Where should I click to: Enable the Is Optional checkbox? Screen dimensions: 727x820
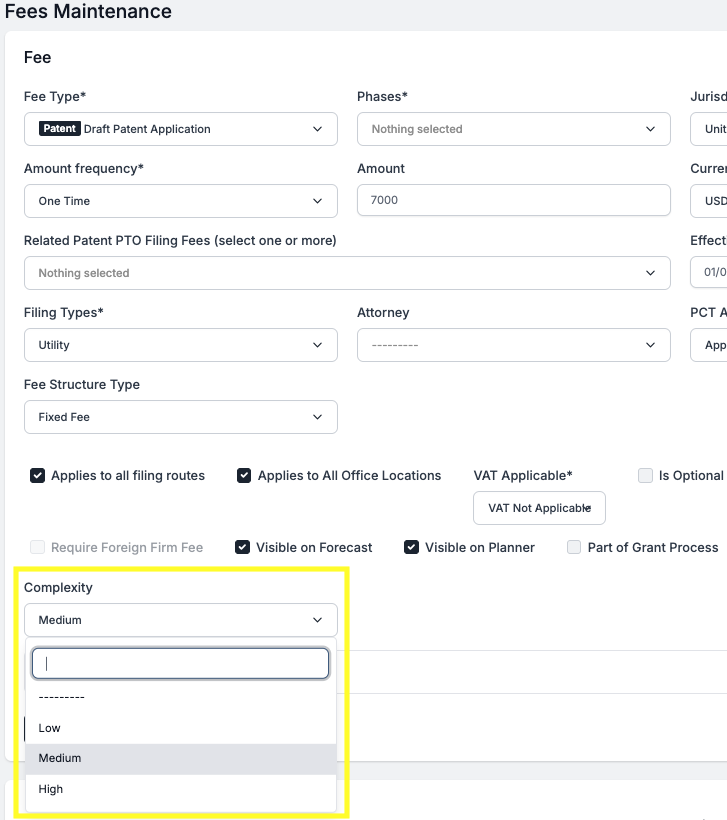tap(646, 476)
